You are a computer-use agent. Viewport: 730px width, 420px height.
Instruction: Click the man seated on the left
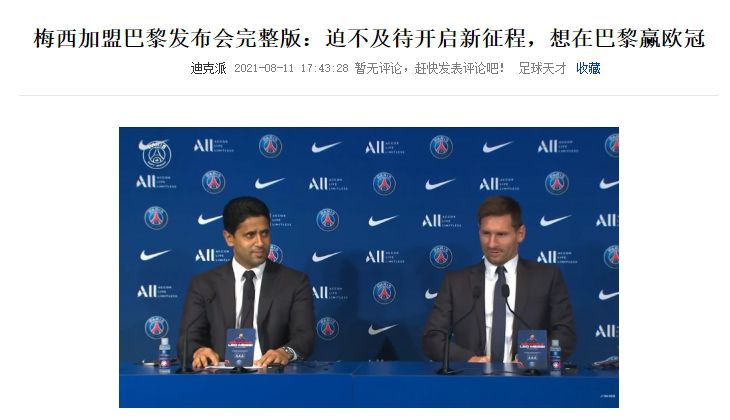pos(247,284)
